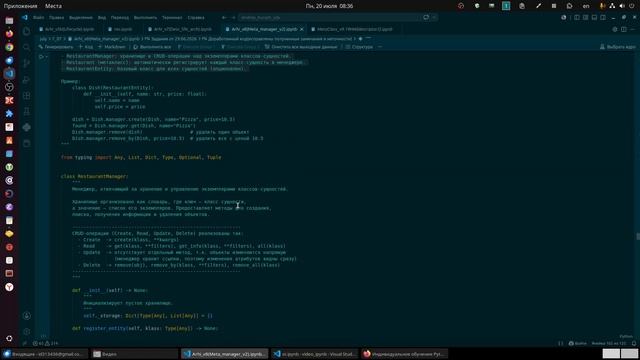
Task: Open the power icon in system tray
Action: (x=631, y=6)
